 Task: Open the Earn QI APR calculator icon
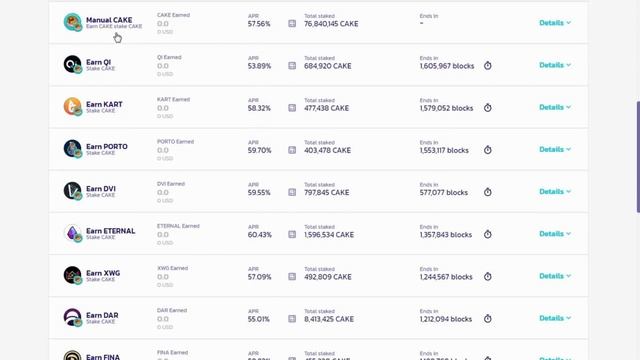pyautogui.click(x=292, y=66)
